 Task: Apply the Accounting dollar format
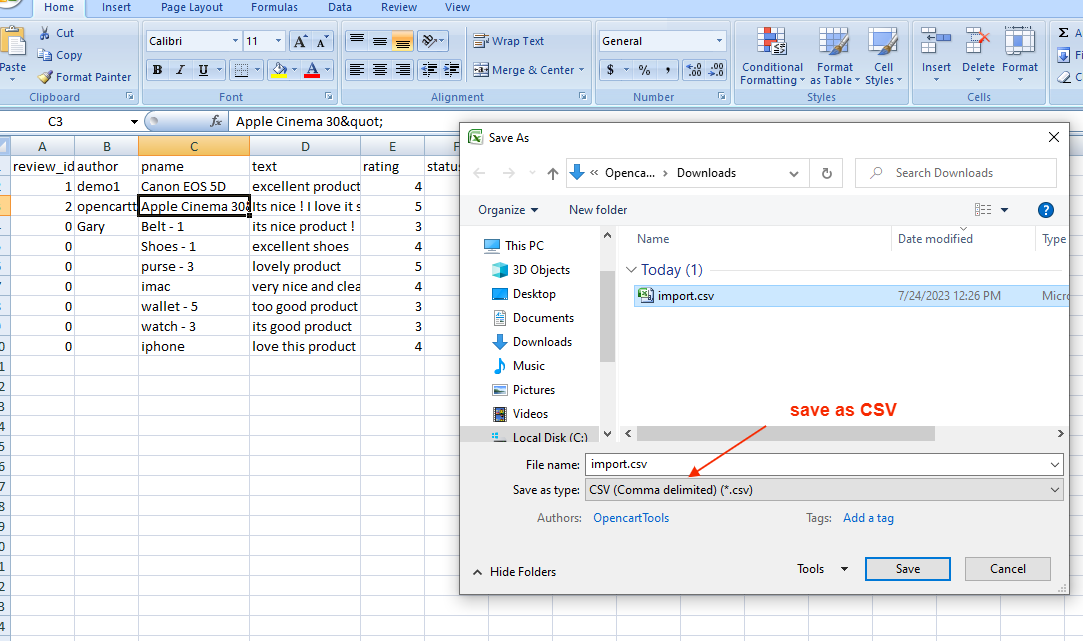click(611, 70)
